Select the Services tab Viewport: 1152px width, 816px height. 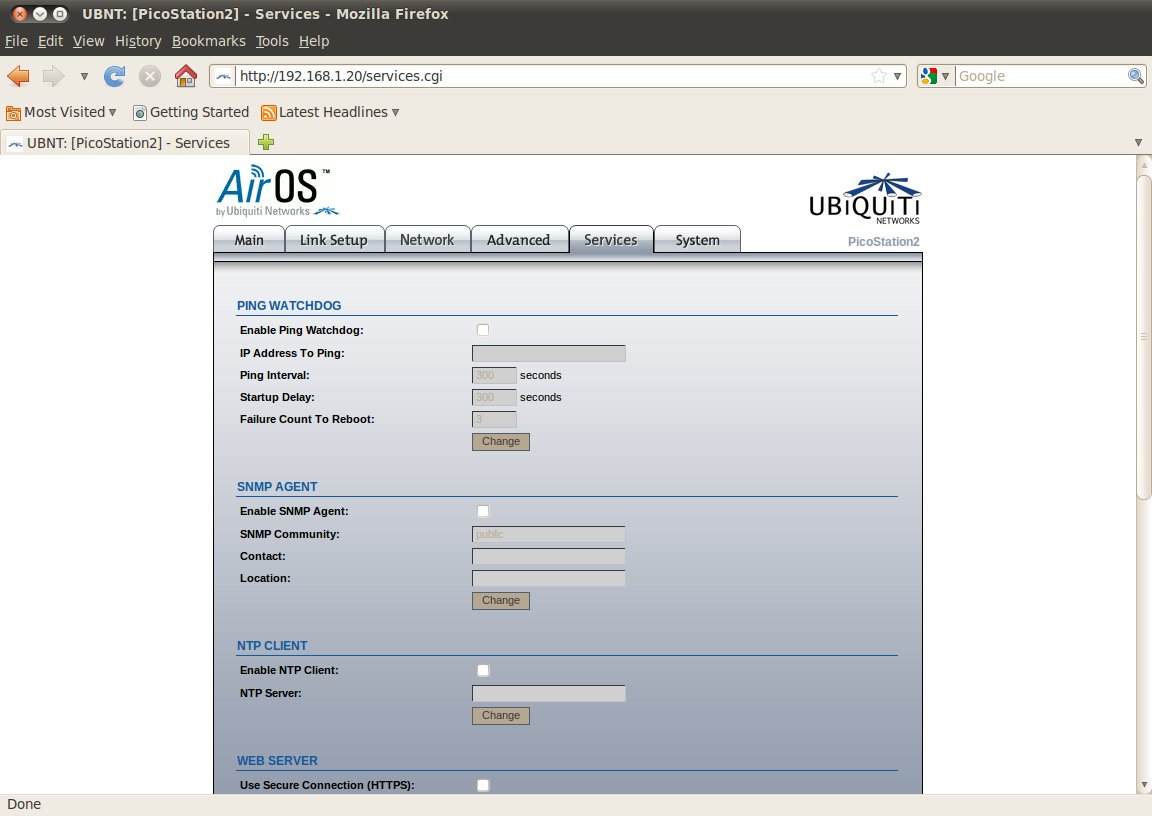tap(611, 239)
